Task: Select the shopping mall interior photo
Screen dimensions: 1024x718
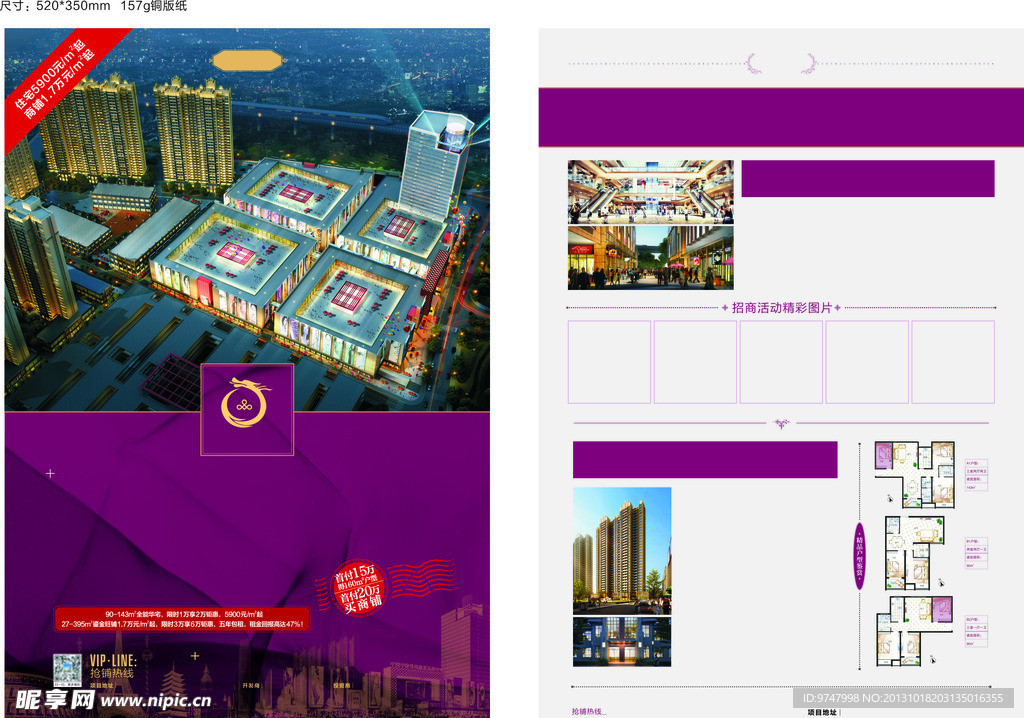Action: pos(650,192)
